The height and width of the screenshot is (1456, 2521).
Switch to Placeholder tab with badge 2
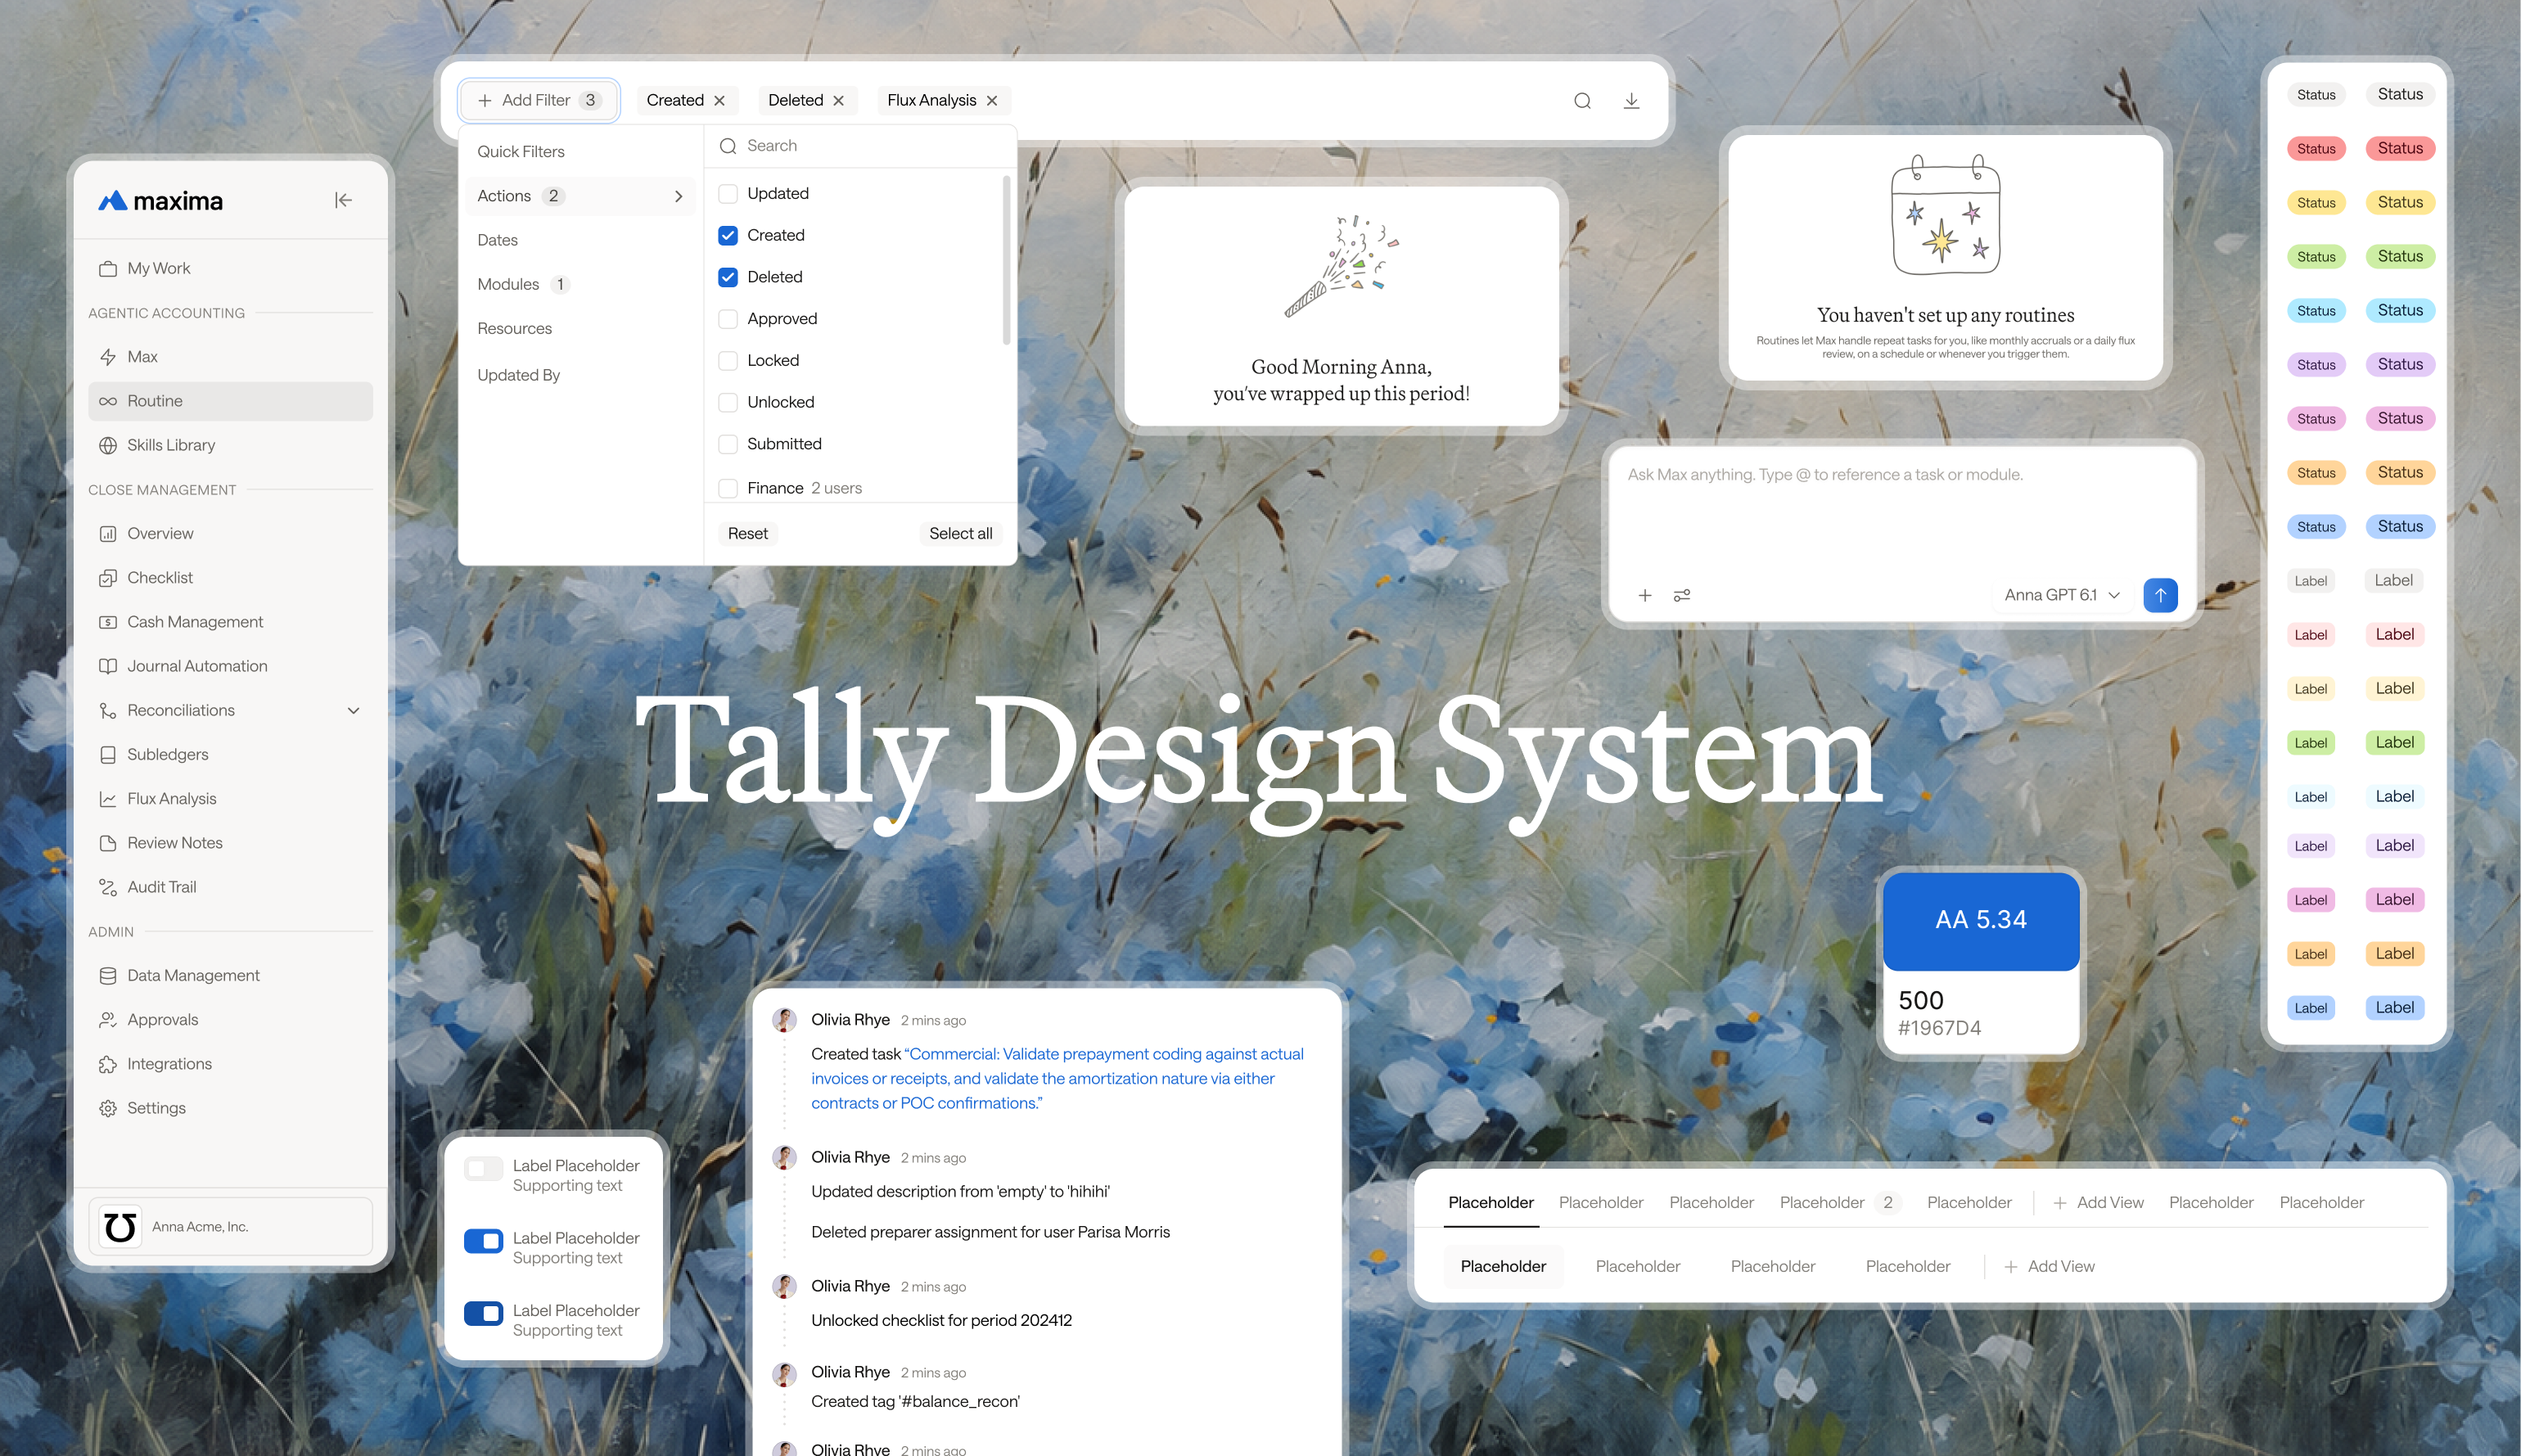pos(1839,1202)
